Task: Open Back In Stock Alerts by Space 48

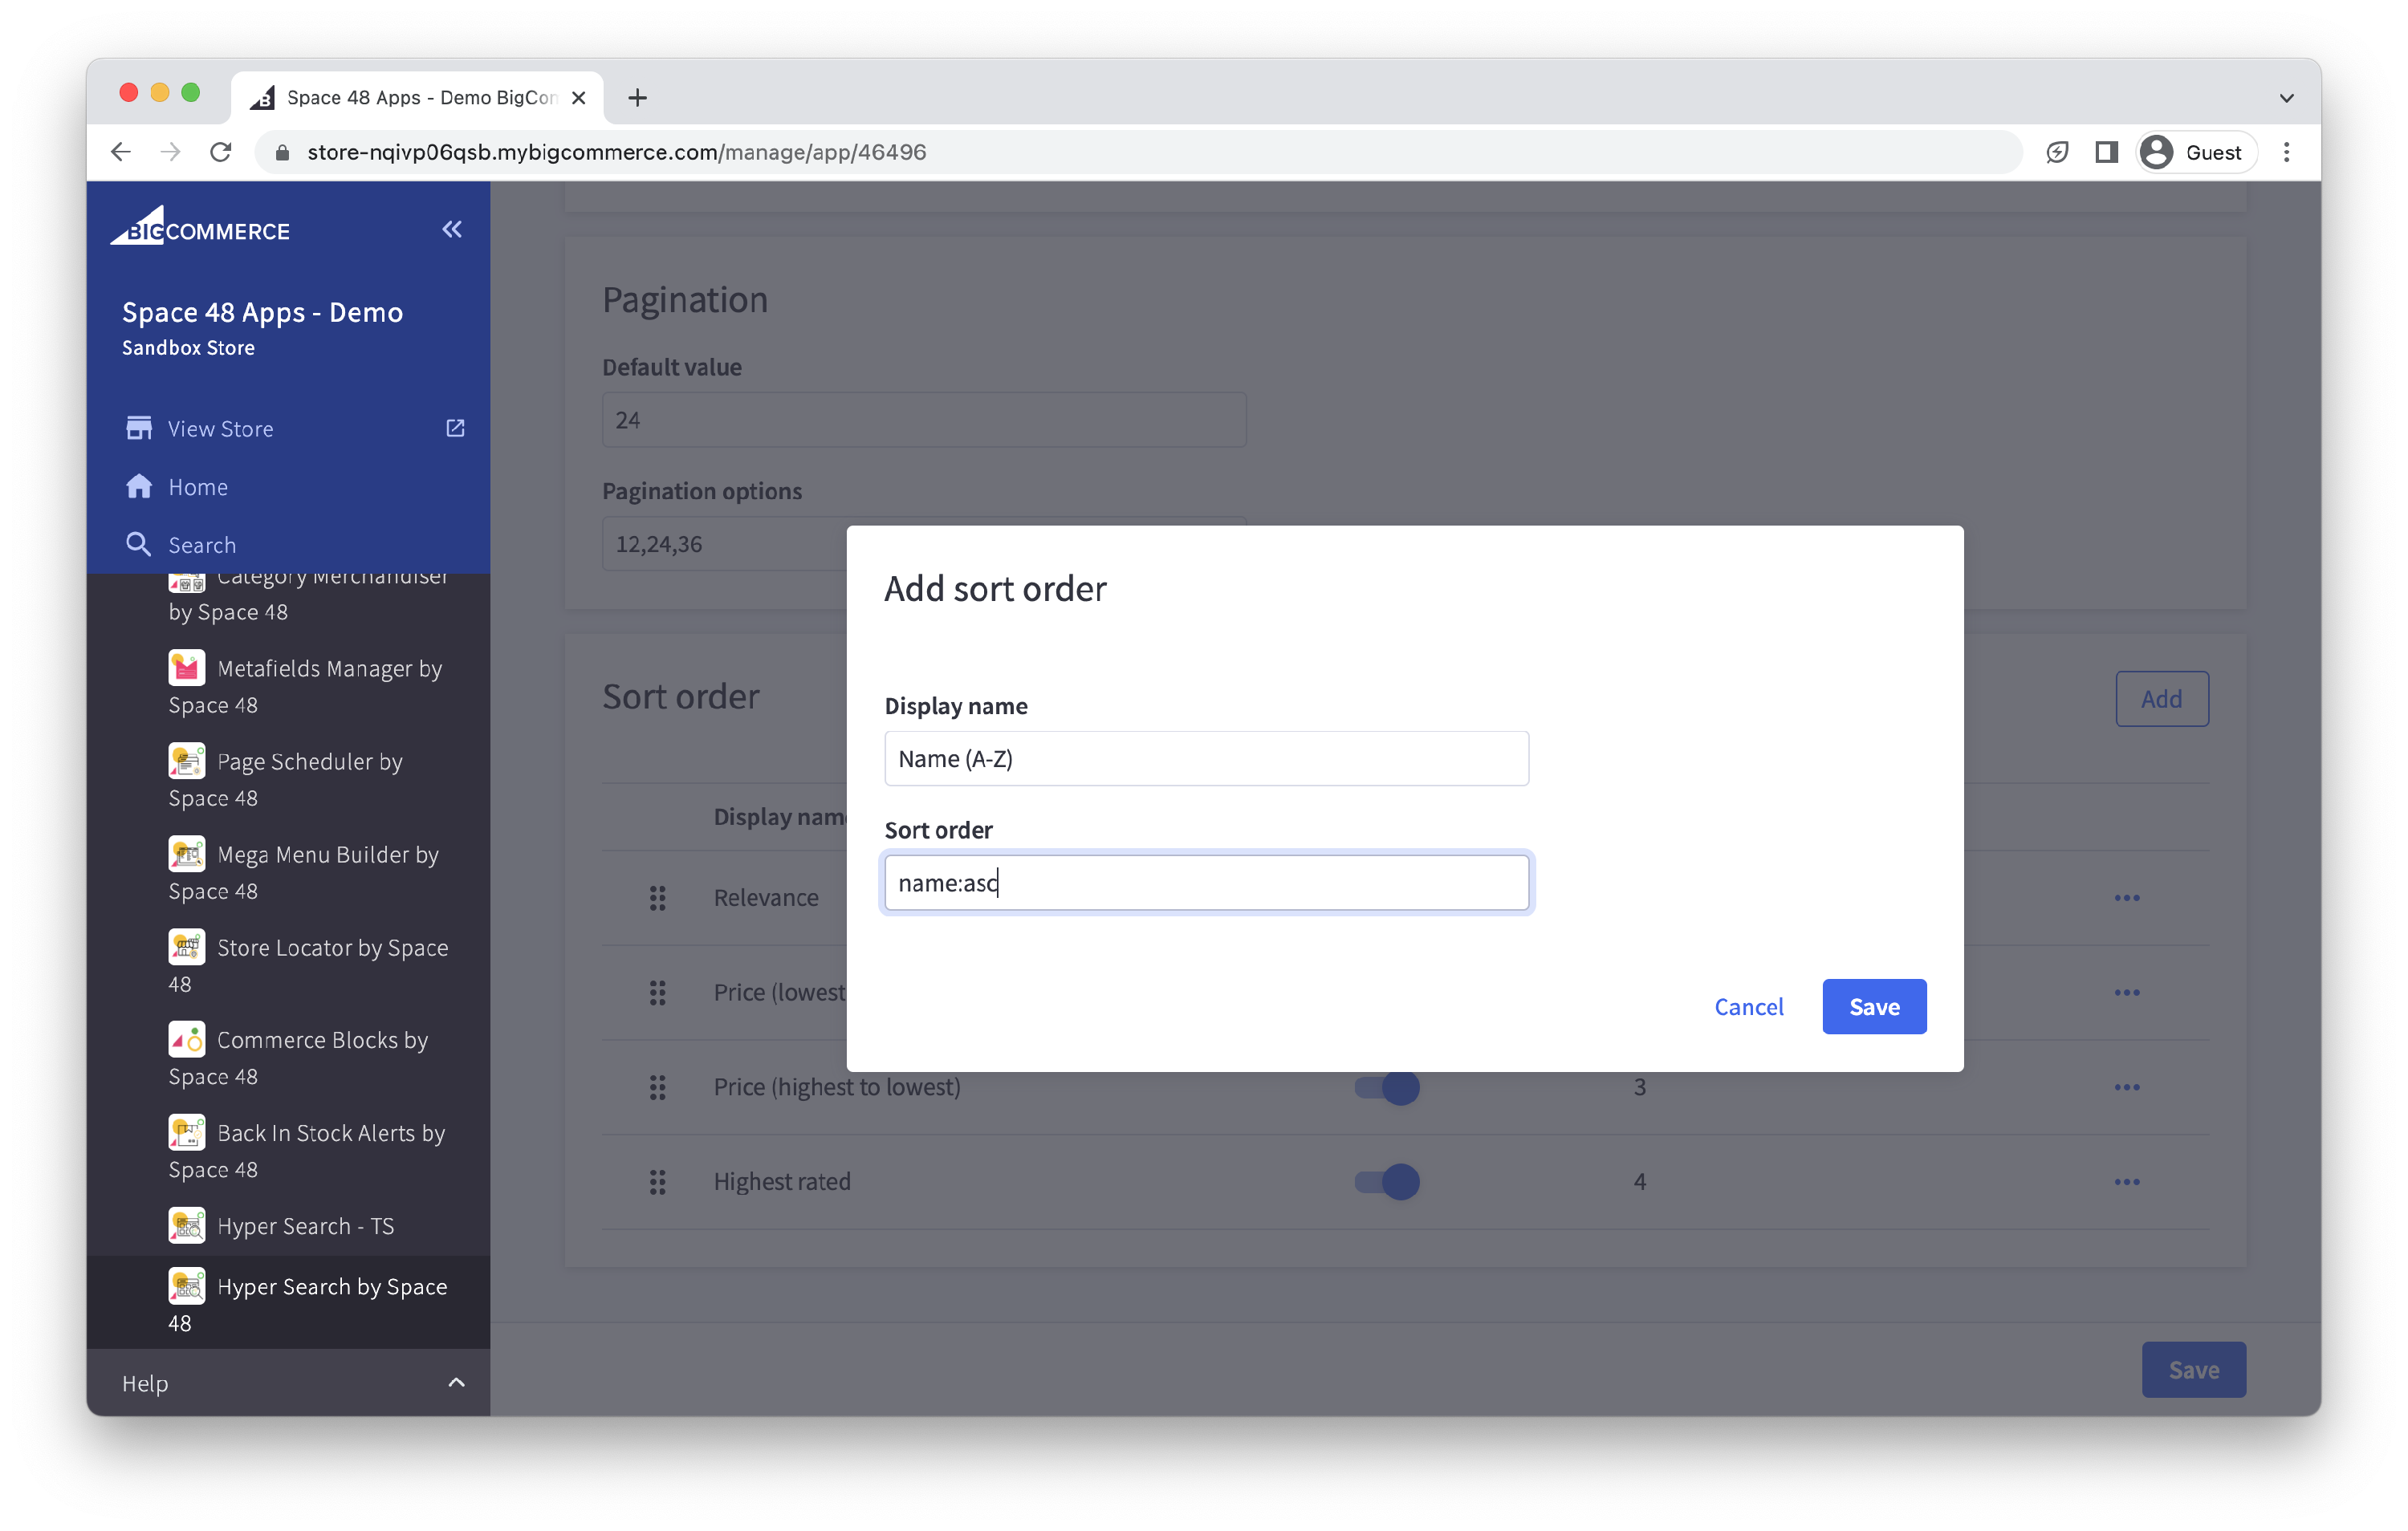Action: 307,1150
